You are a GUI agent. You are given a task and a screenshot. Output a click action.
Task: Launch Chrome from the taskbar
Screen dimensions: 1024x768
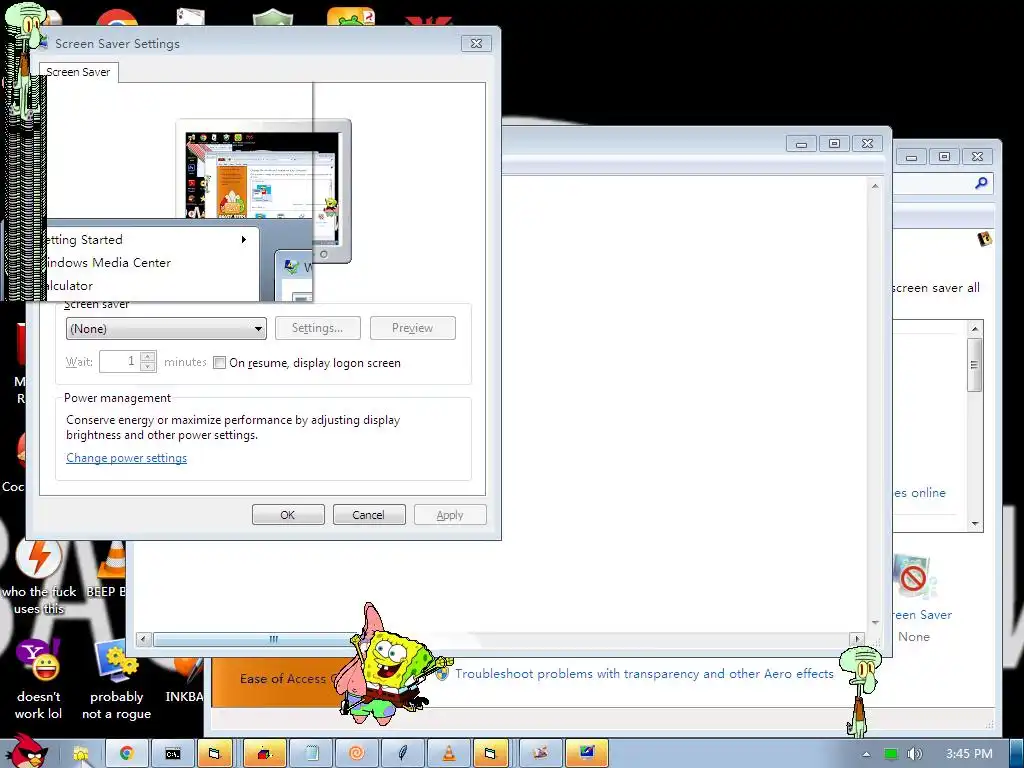point(127,754)
